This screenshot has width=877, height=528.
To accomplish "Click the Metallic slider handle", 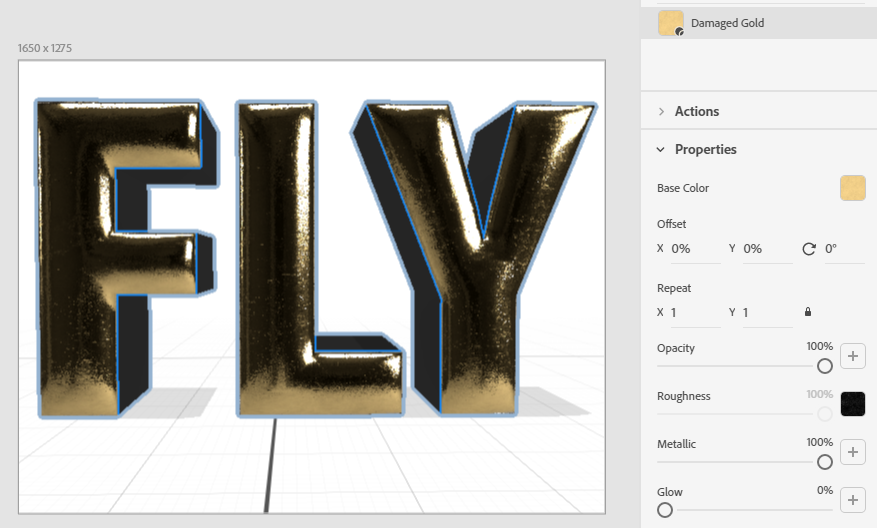I will 825,462.
